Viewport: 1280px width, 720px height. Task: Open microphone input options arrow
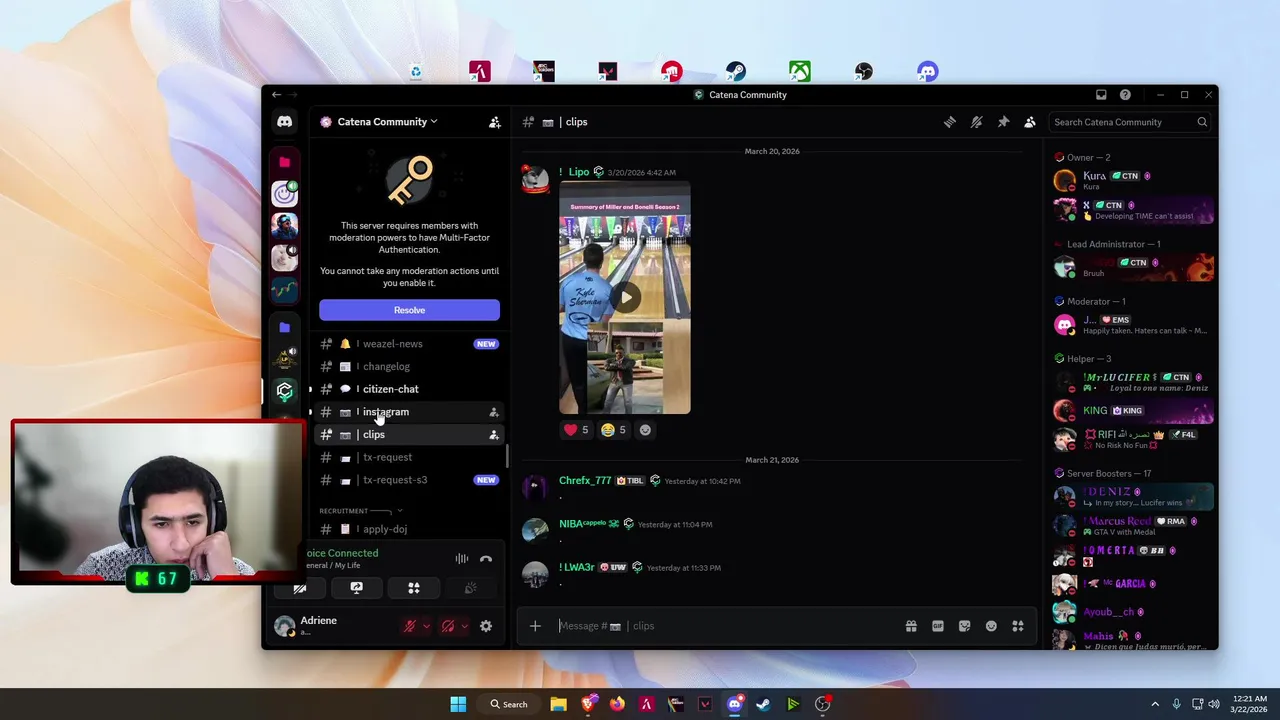point(426,626)
